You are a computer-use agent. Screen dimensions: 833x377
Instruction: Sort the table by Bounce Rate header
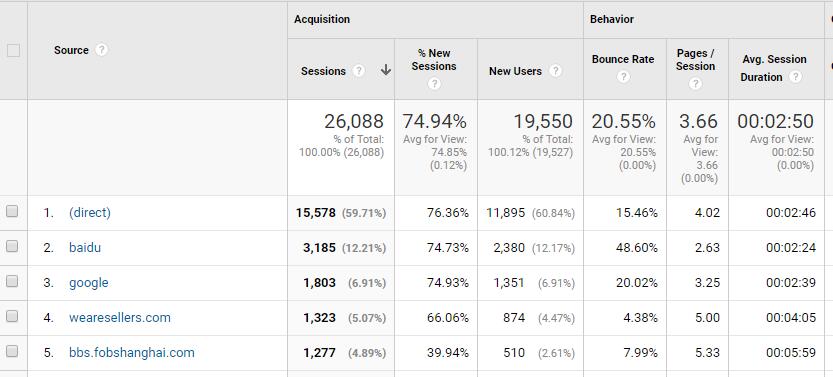(x=623, y=59)
